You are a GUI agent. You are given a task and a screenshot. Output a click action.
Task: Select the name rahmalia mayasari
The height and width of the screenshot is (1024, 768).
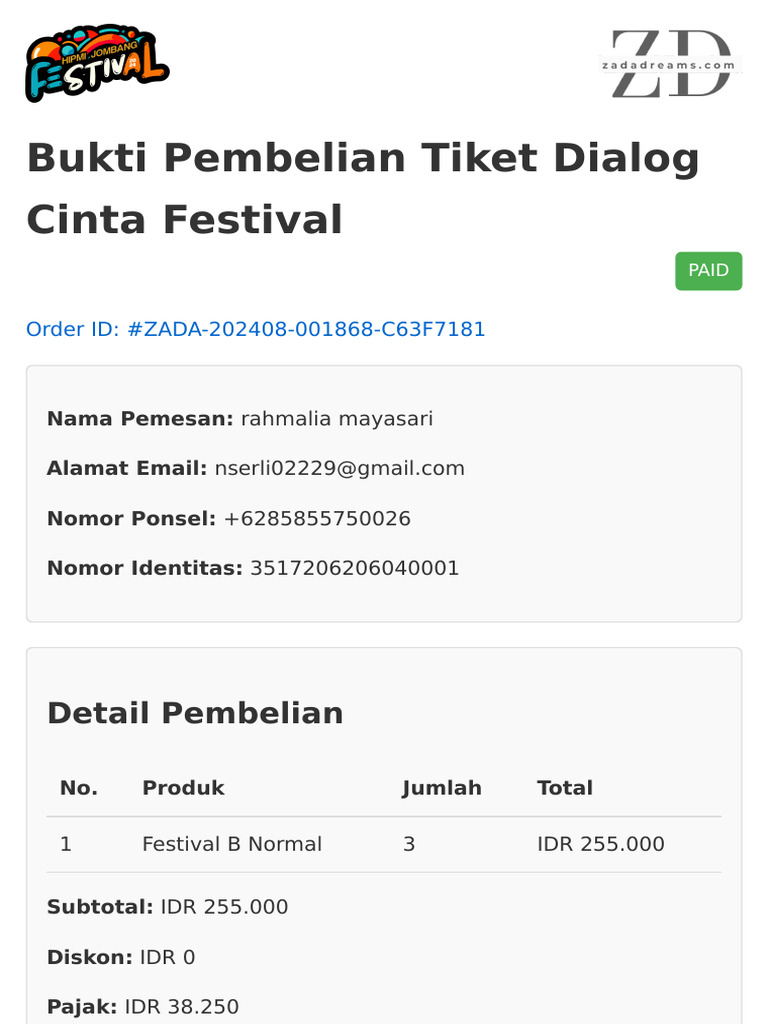(337, 418)
